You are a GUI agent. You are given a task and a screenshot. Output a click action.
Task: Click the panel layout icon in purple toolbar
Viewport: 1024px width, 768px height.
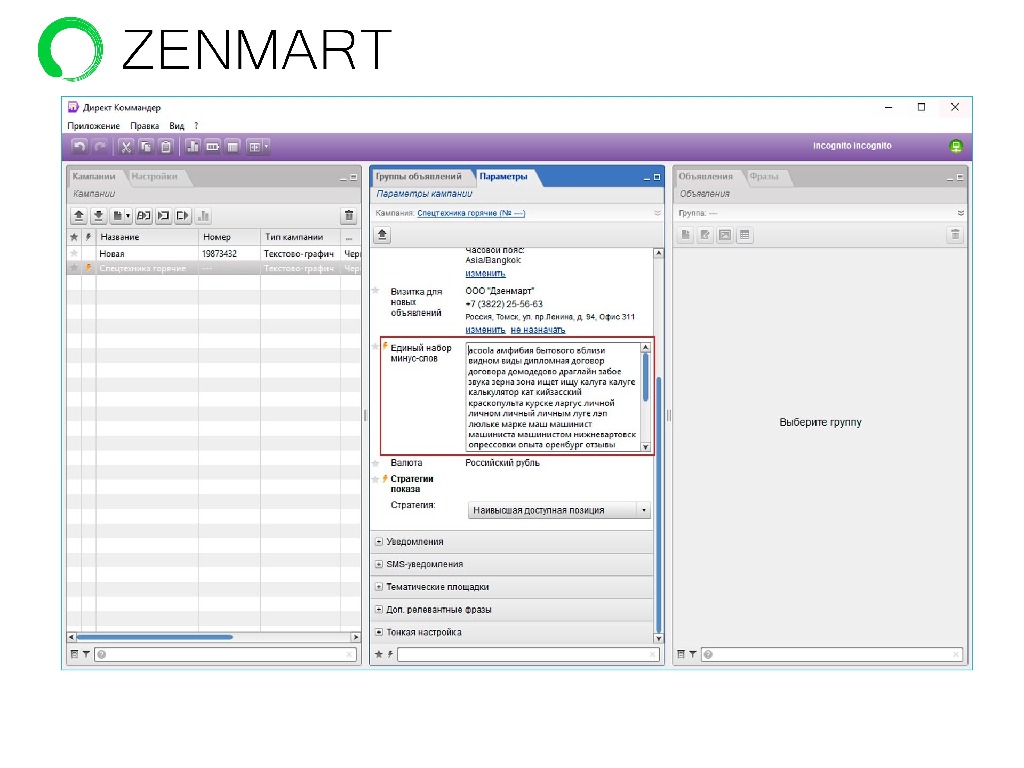(x=254, y=147)
